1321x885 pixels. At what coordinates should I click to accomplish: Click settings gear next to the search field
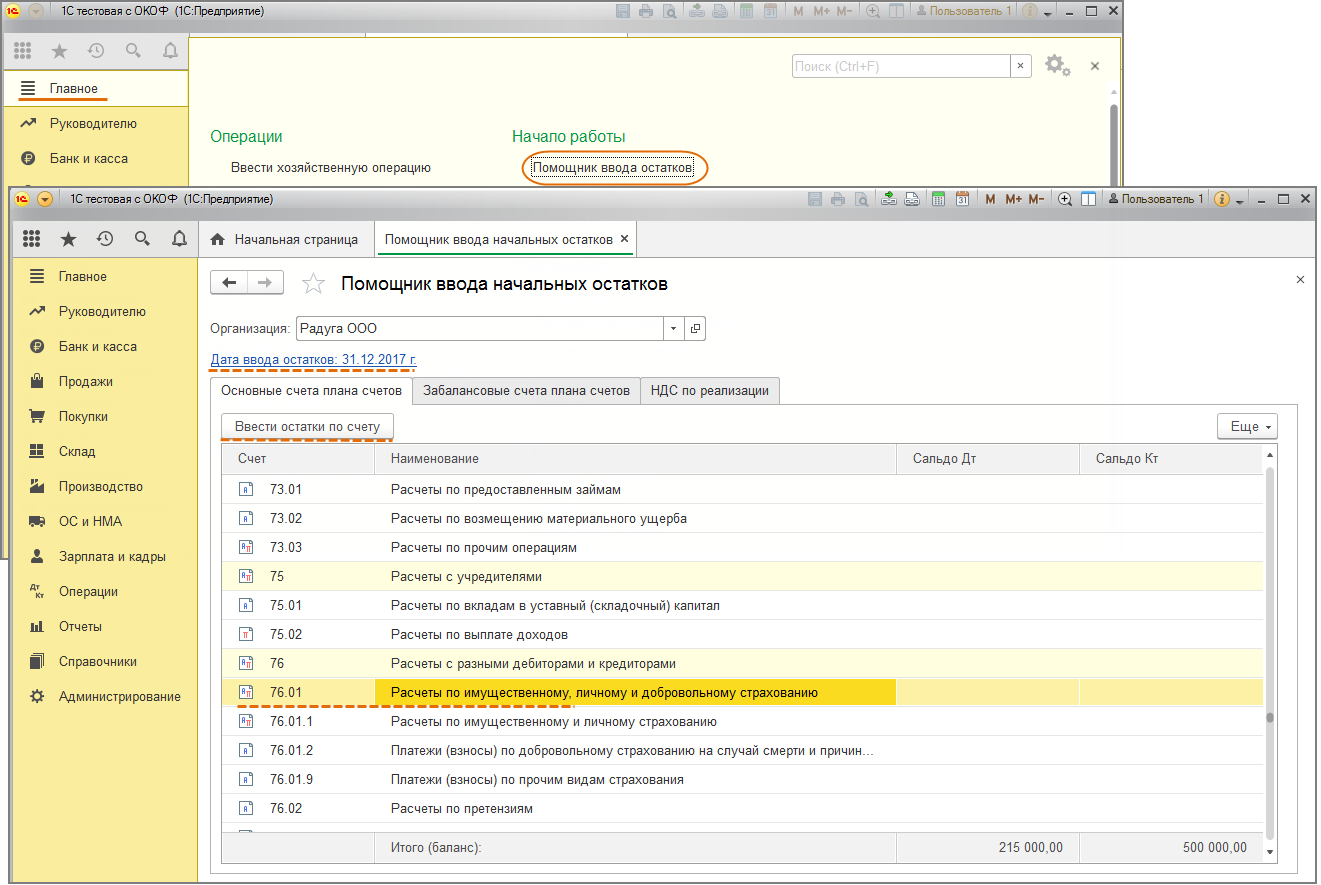point(1056,66)
